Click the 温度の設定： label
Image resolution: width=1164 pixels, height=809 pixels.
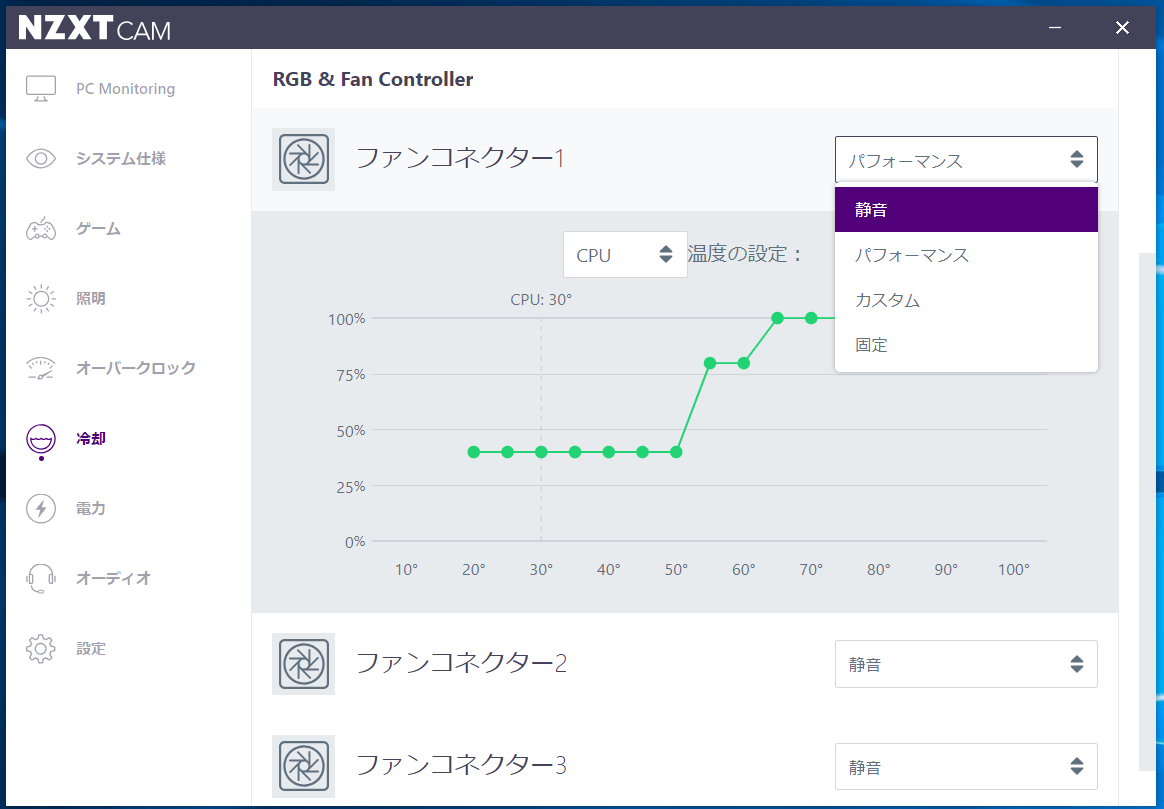point(746,254)
